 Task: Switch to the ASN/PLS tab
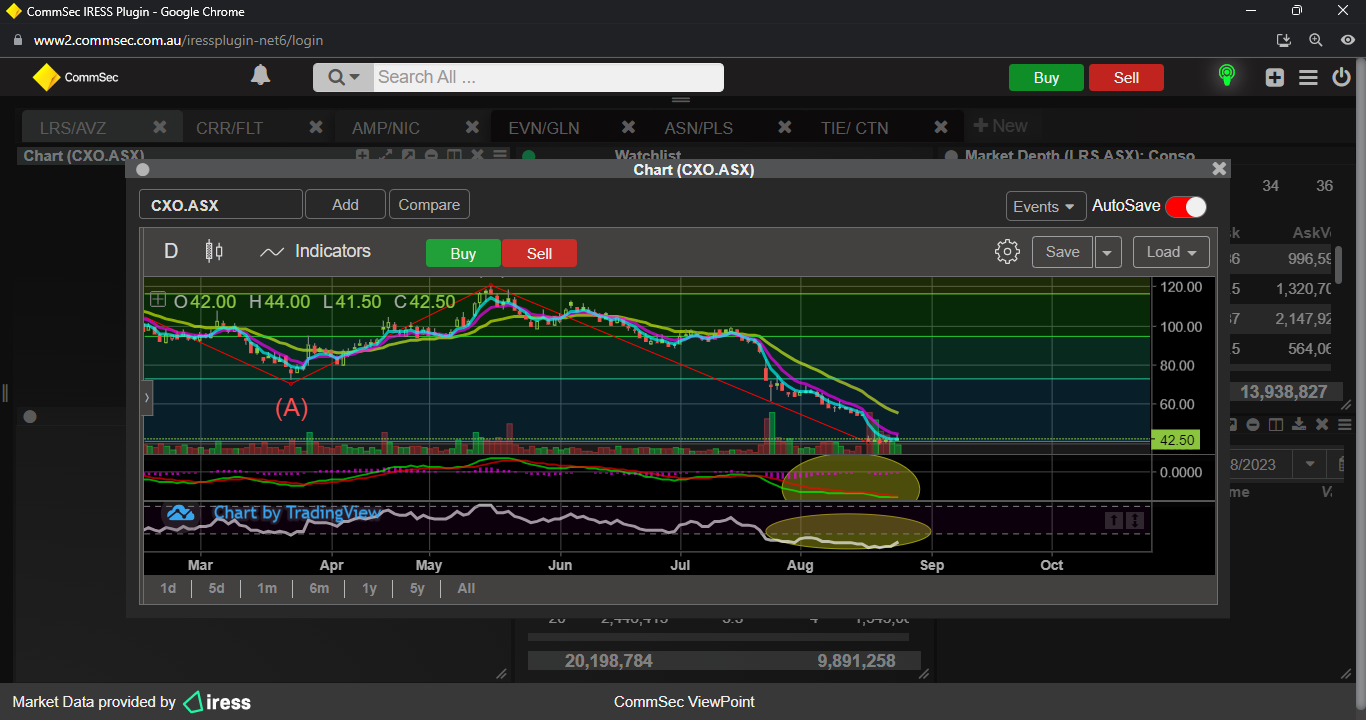click(x=699, y=128)
